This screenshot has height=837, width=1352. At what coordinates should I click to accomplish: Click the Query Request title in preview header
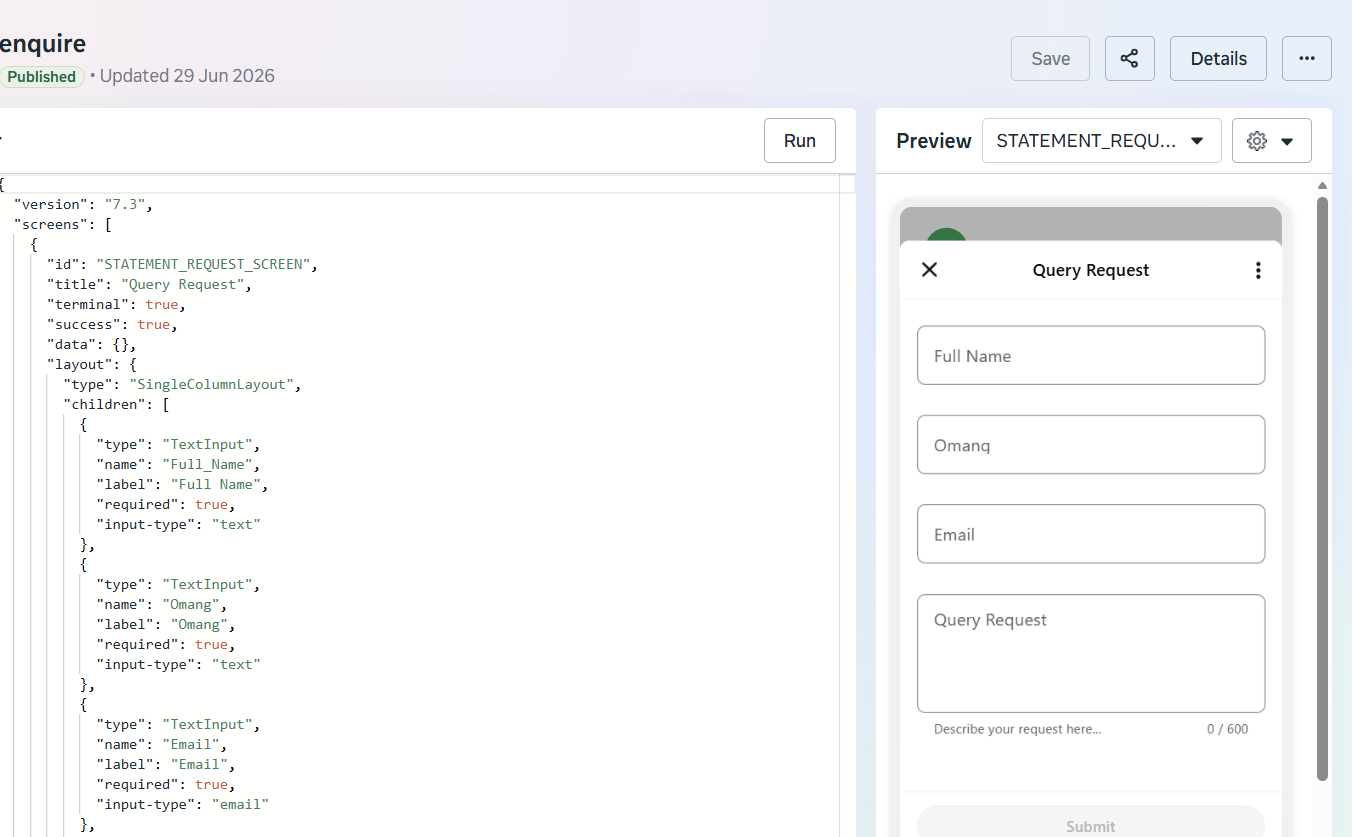(x=1091, y=270)
